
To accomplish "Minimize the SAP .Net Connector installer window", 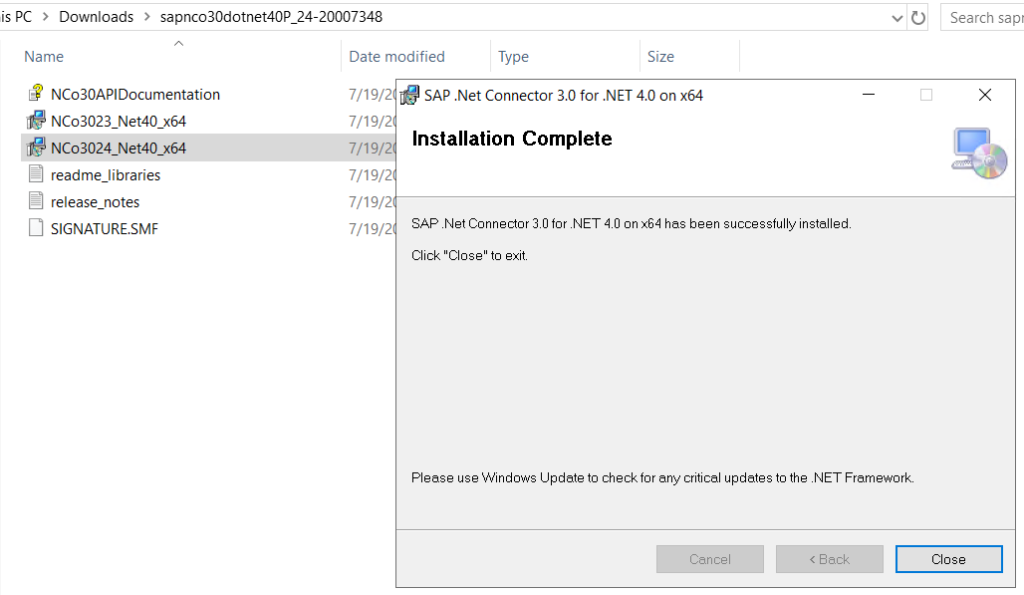I will coord(869,95).
